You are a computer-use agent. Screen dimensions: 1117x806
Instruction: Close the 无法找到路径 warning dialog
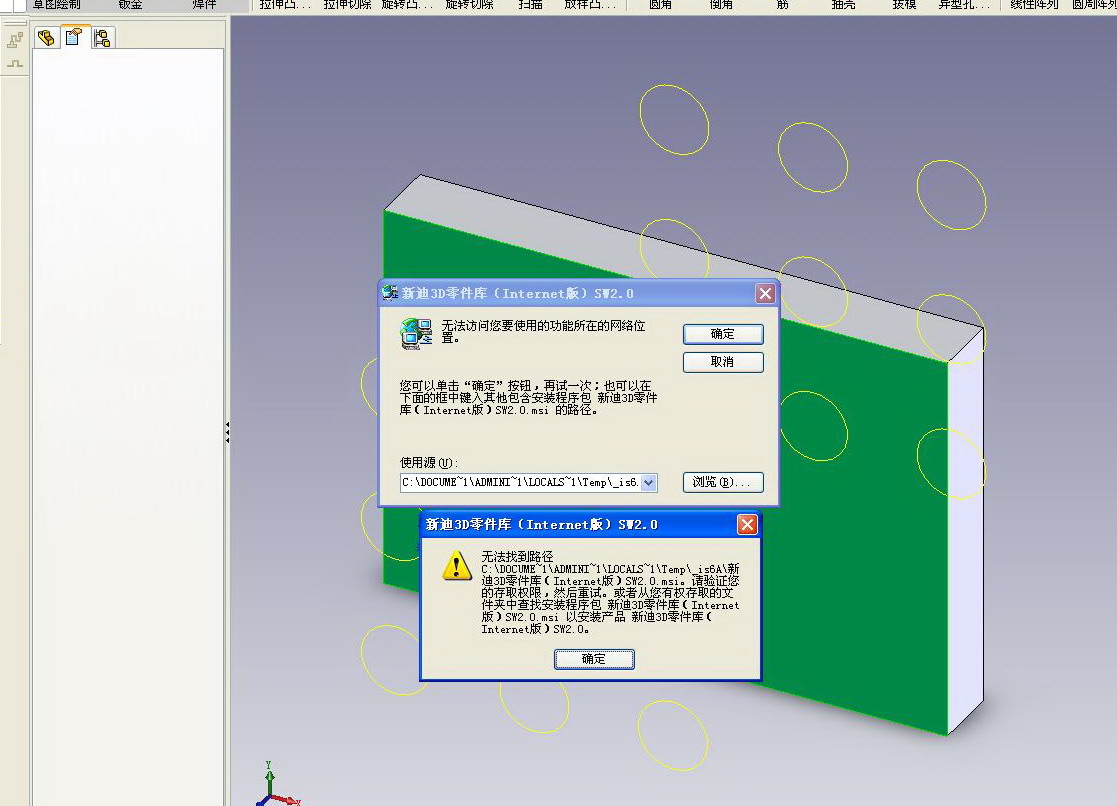tap(747, 525)
